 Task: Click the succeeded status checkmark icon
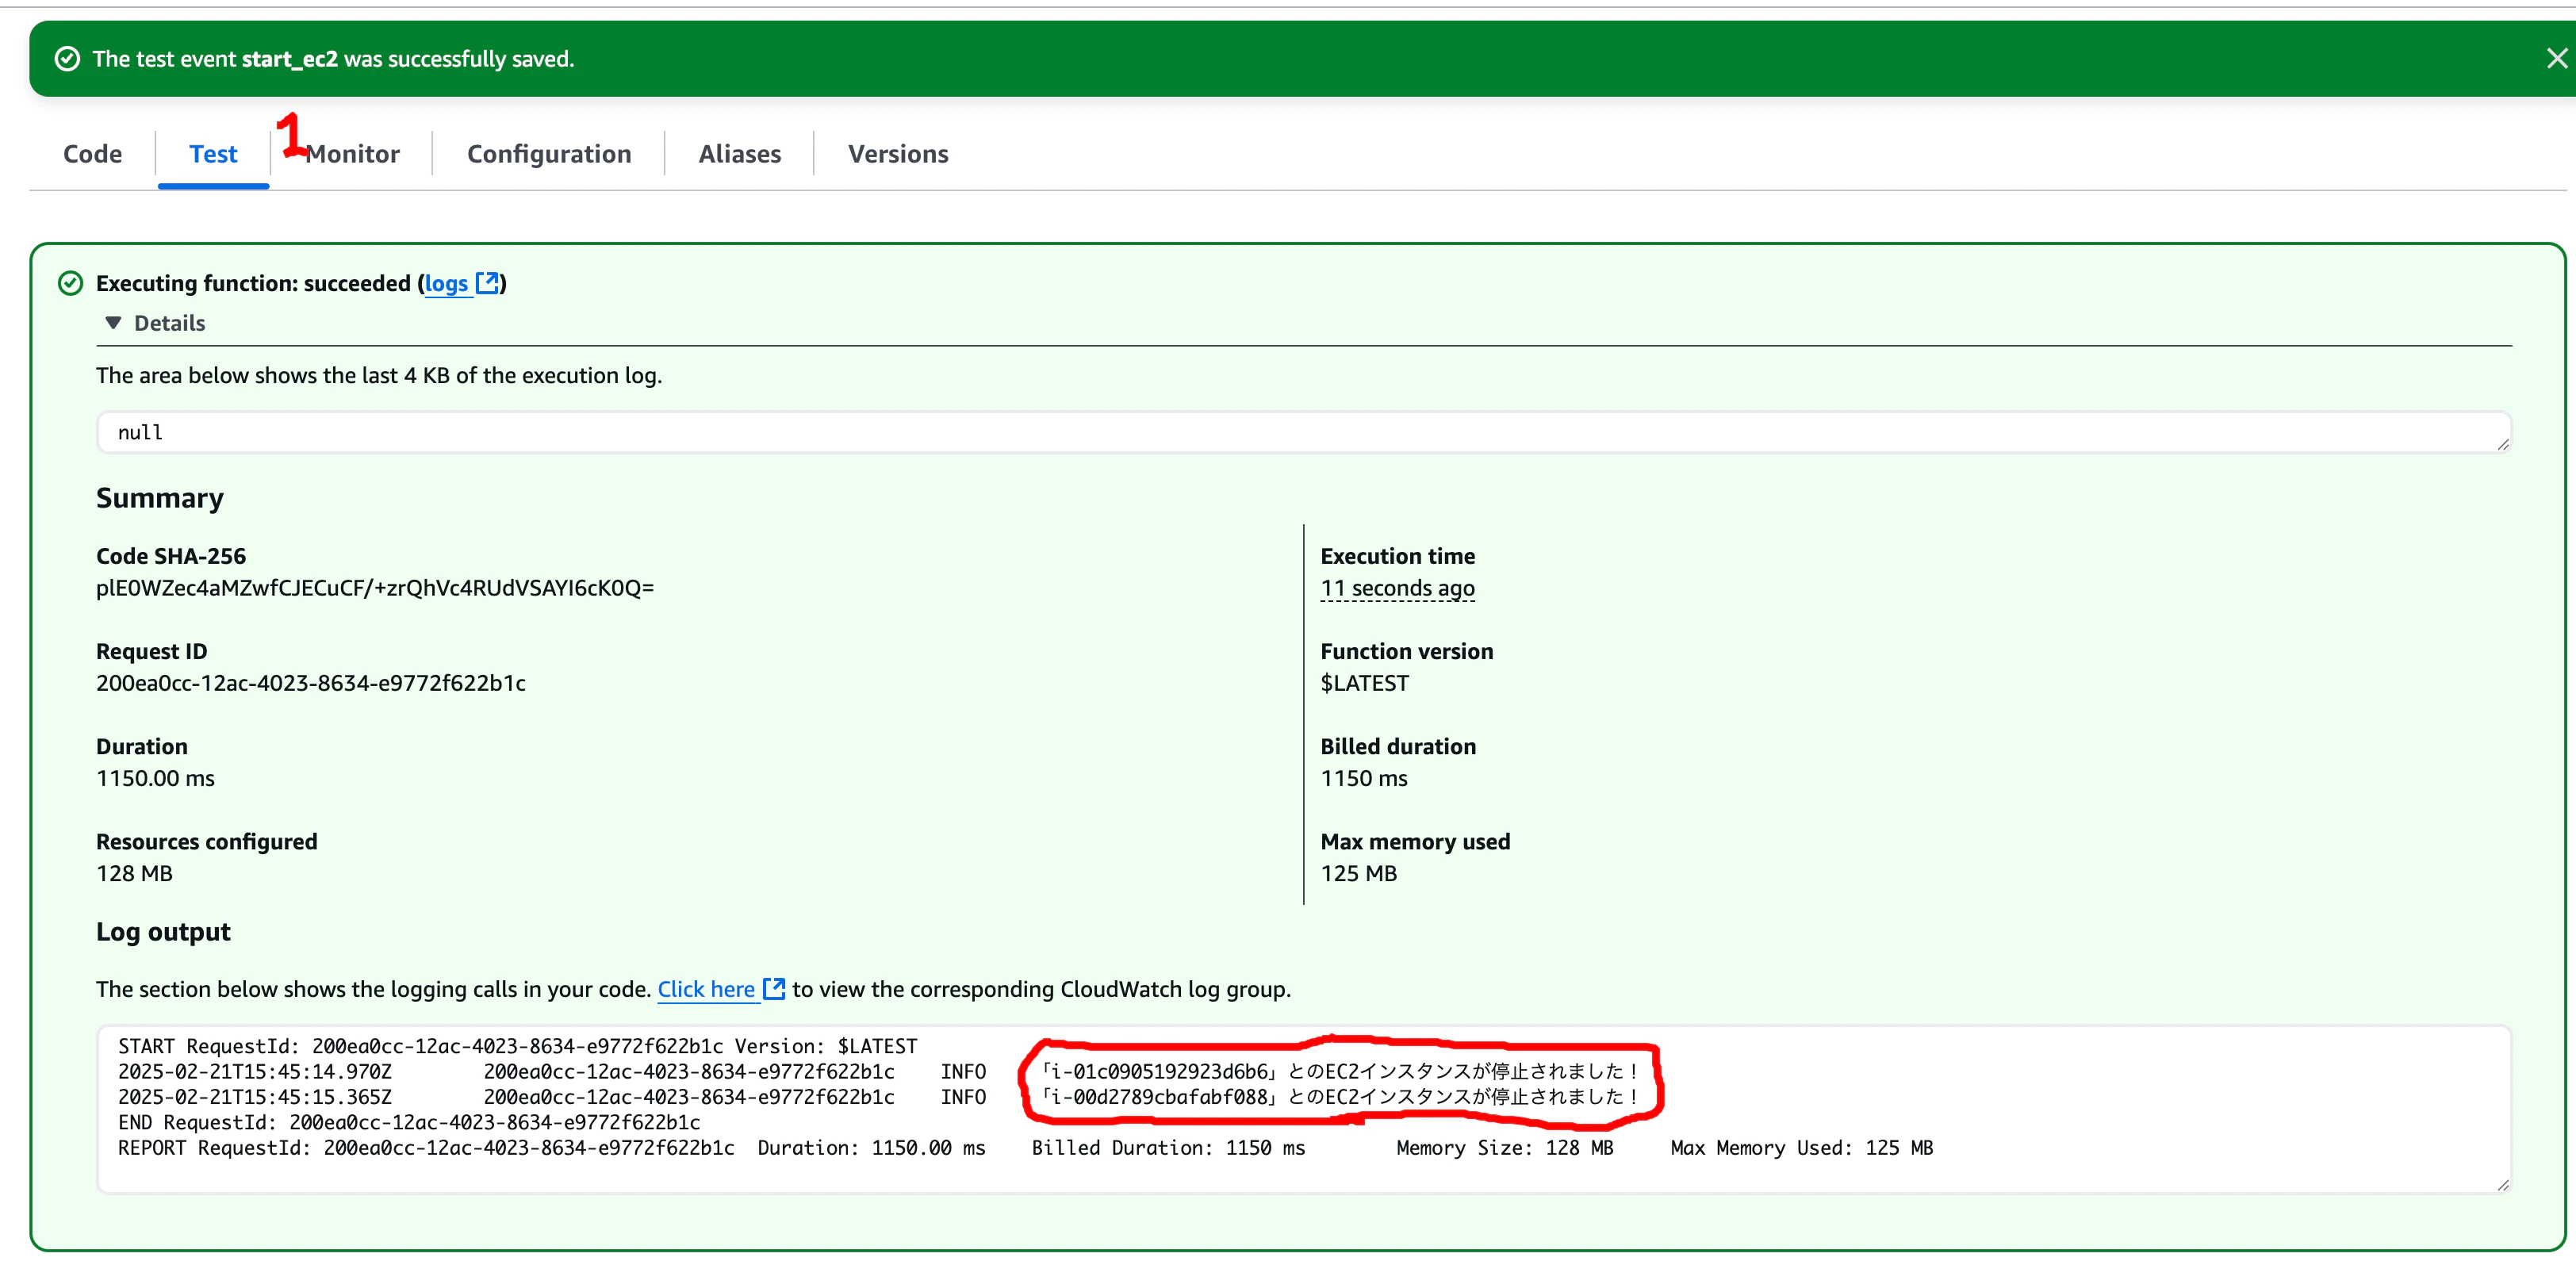pos(70,283)
